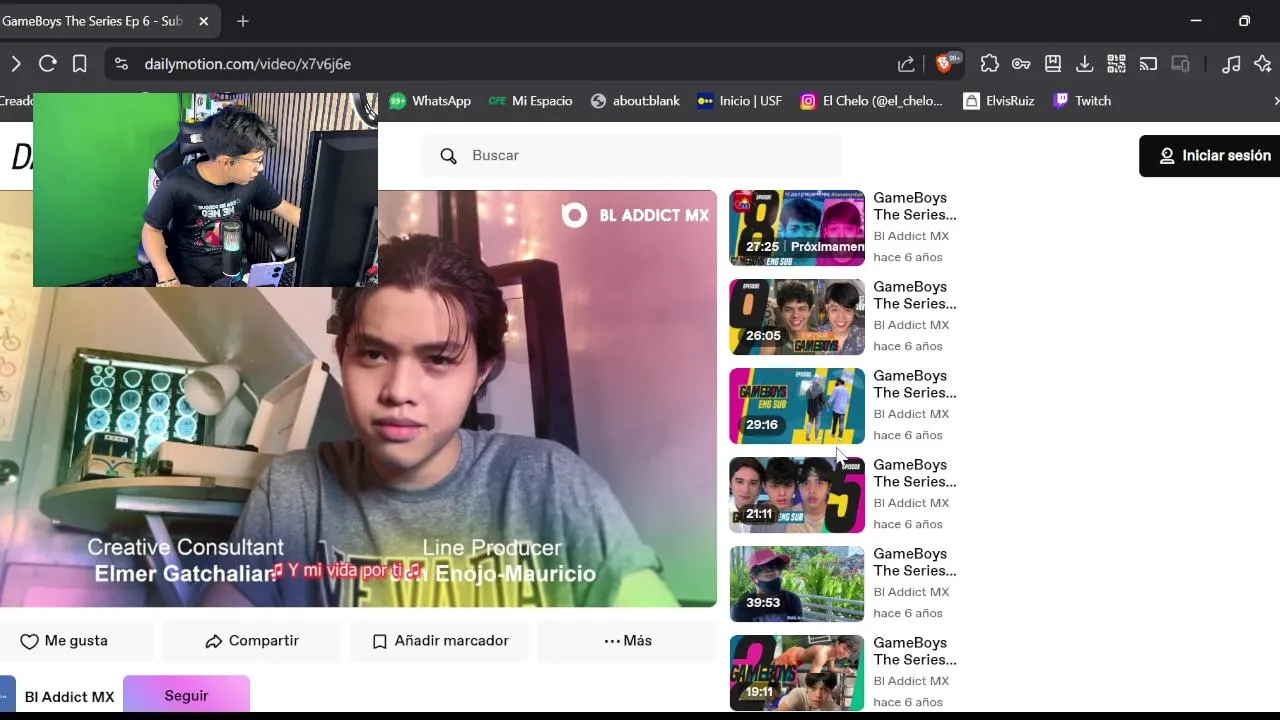
Task: Click Bl Addict MX under 29:16 video
Action: point(911,414)
